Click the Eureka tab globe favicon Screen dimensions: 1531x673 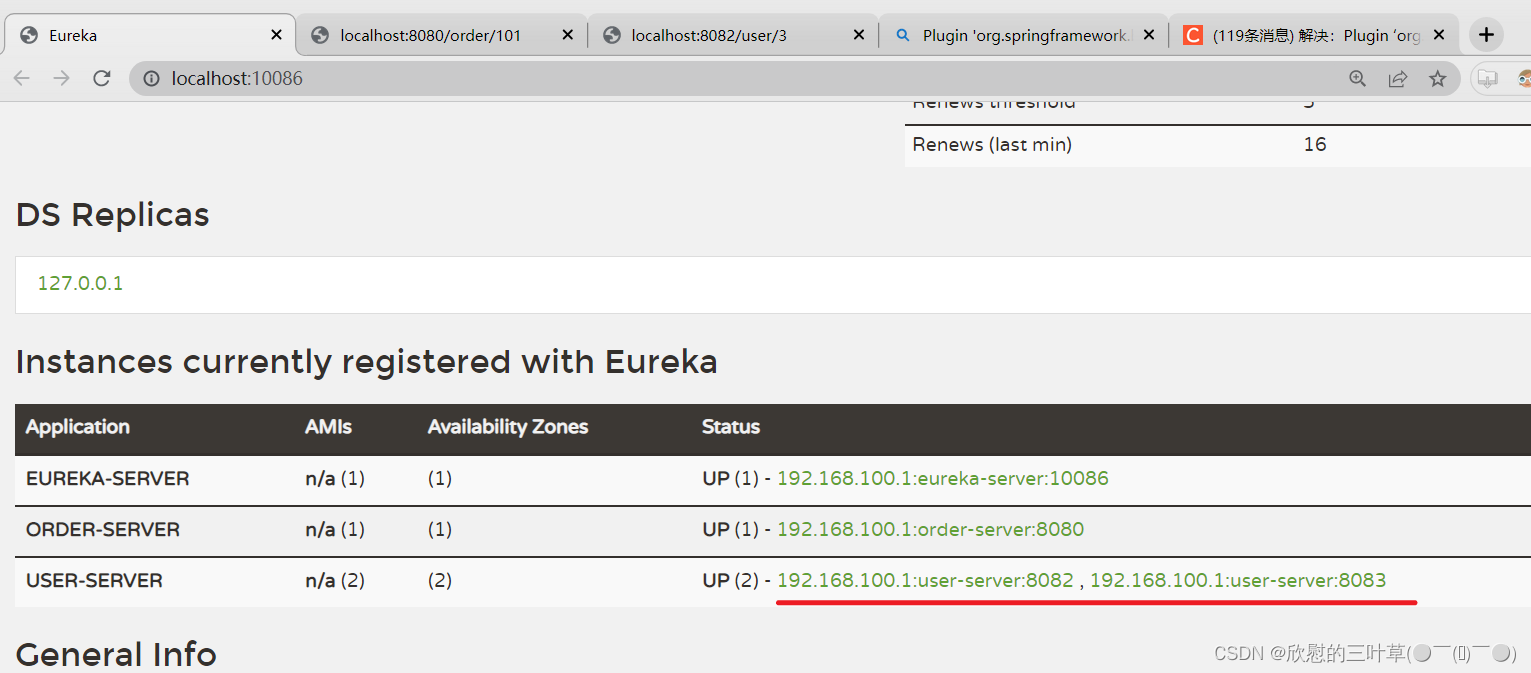[x=29, y=35]
